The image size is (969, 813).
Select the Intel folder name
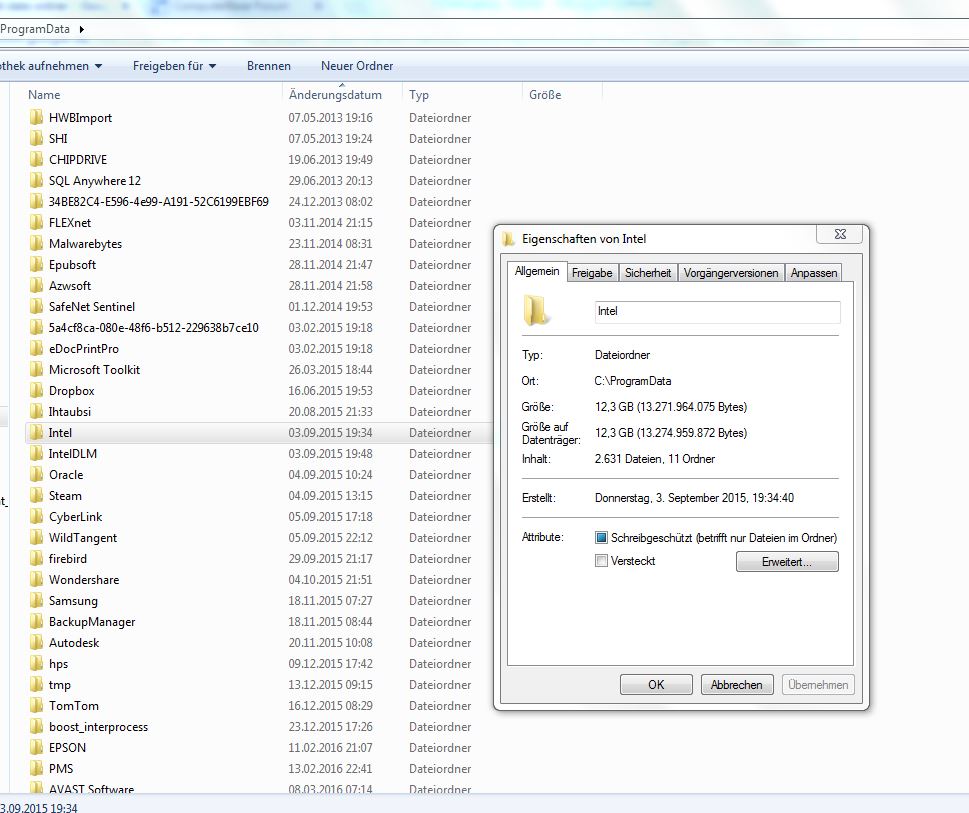coord(60,432)
